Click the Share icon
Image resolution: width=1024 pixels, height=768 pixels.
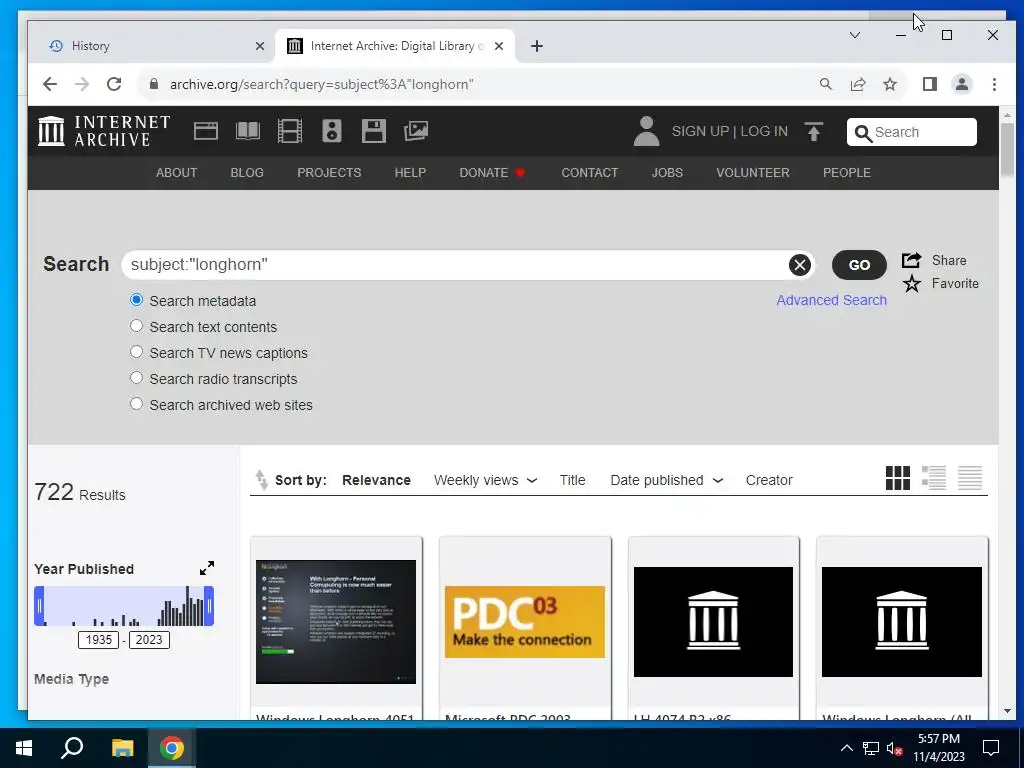pyautogui.click(x=912, y=260)
